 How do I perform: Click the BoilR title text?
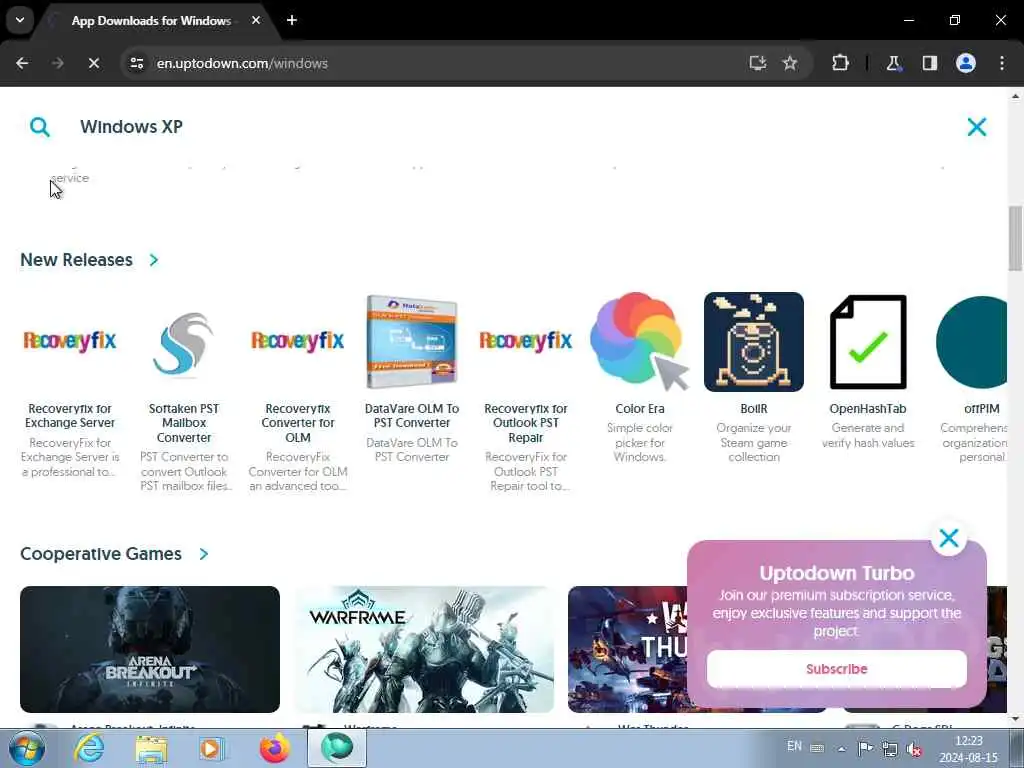point(754,409)
